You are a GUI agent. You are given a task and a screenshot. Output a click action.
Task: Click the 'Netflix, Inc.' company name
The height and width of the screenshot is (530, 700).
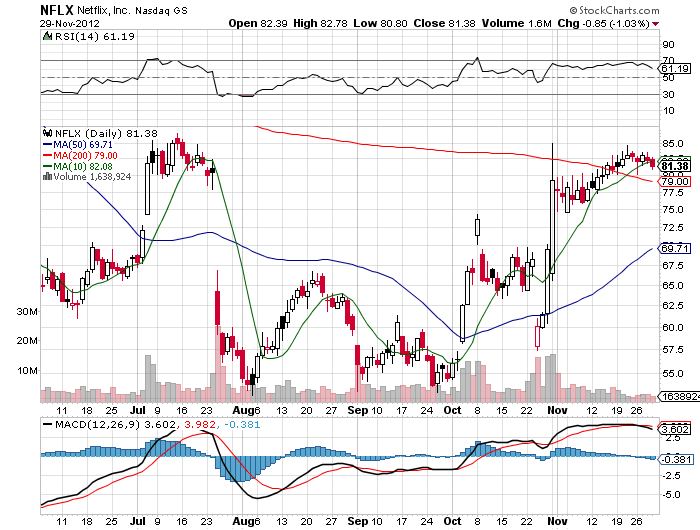[104, 10]
